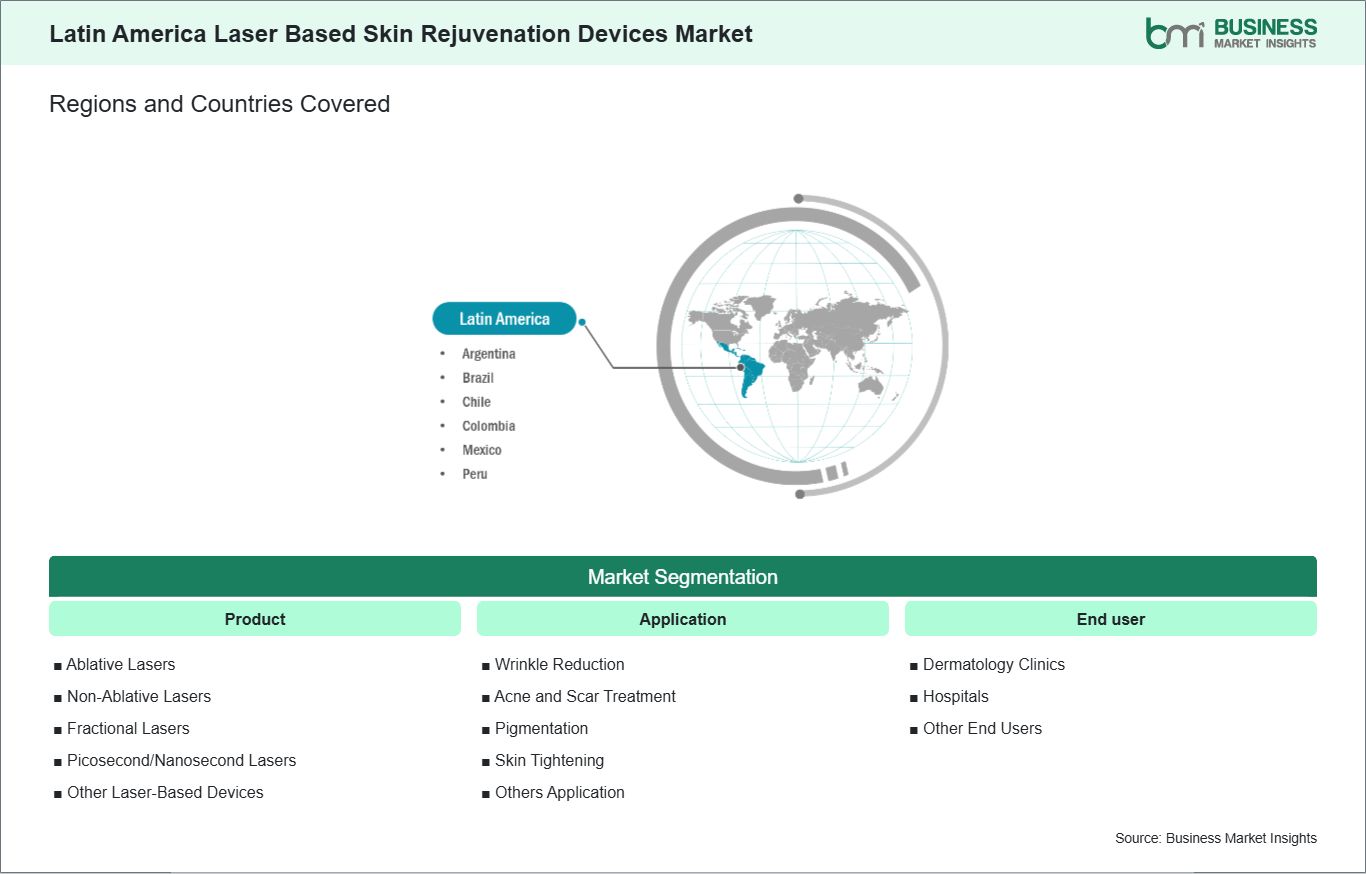Image resolution: width=1366 pixels, height=874 pixels.
Task: Click the Pigmentation item
Action: click(535, 728)
